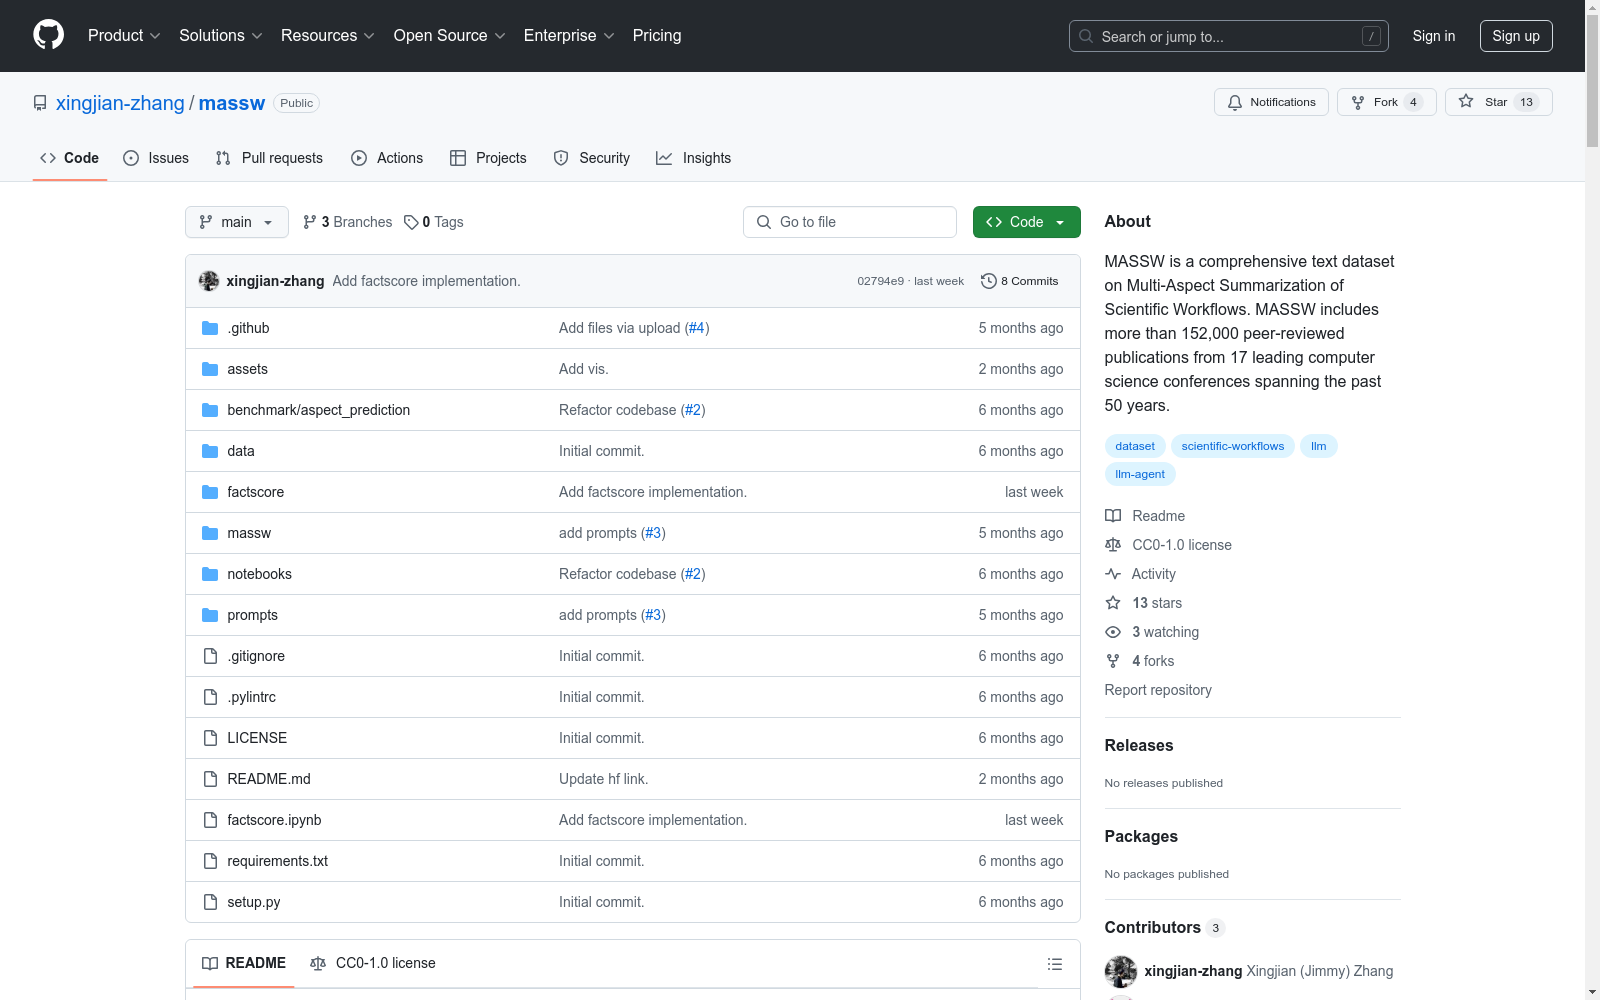This screenshot has height=1000, width=1600.
Task: Click the README.md file icon
Action: click(210, 779)
